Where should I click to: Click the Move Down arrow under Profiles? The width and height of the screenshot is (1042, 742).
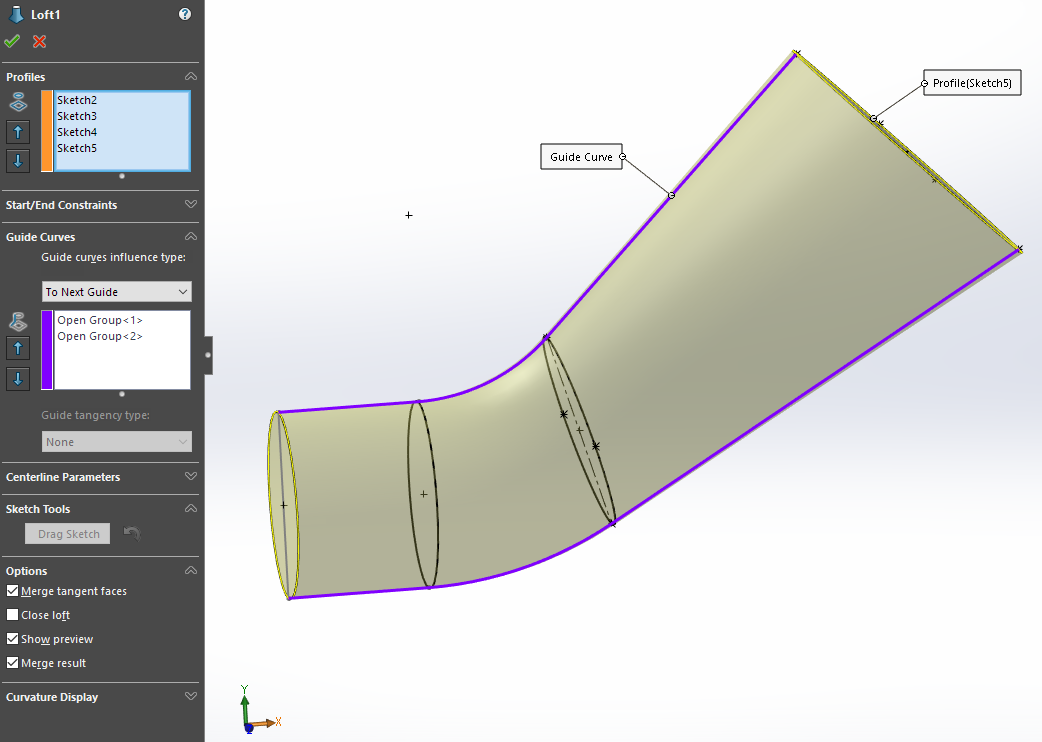[x=17, y=160]
